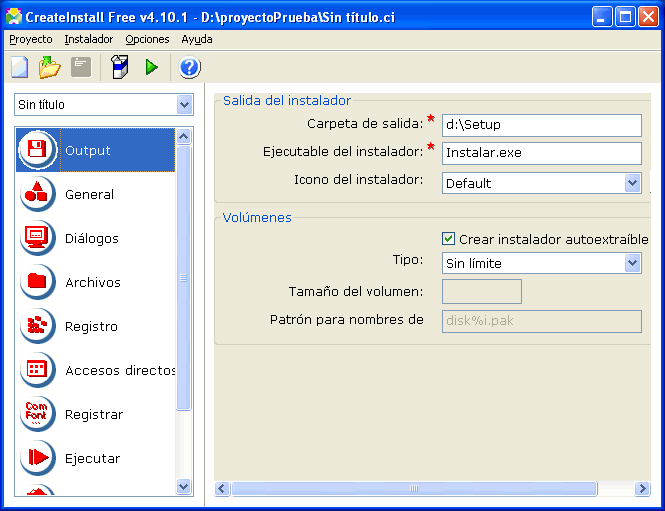Click the Accesos directos grid icon
The image size is (665, 511).
(37, 370)
